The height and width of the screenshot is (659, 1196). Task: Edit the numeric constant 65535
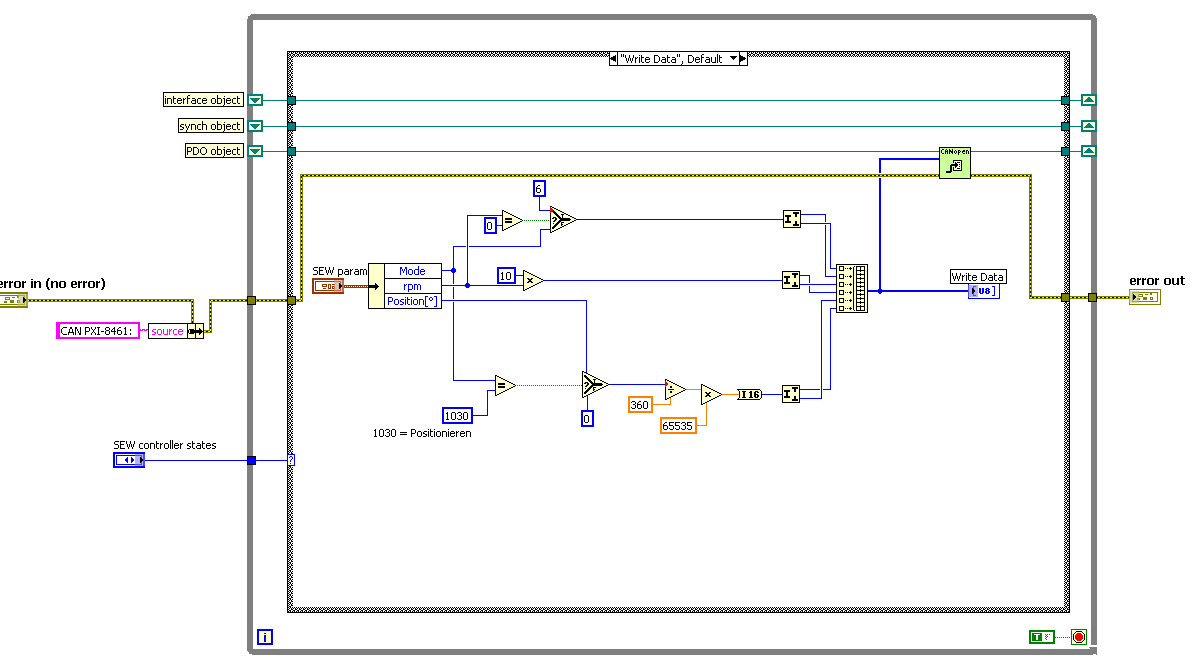click(678, 426)
